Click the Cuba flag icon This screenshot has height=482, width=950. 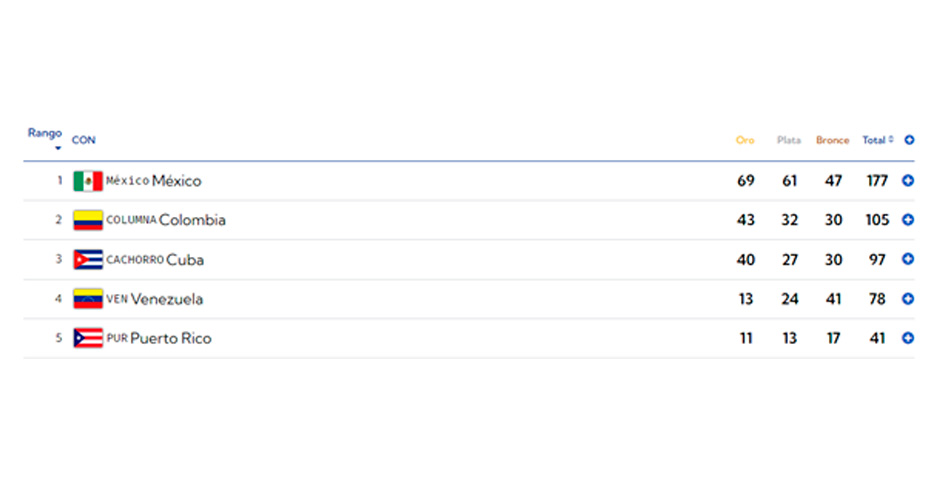pyautogui.click(x=88, y=260)
